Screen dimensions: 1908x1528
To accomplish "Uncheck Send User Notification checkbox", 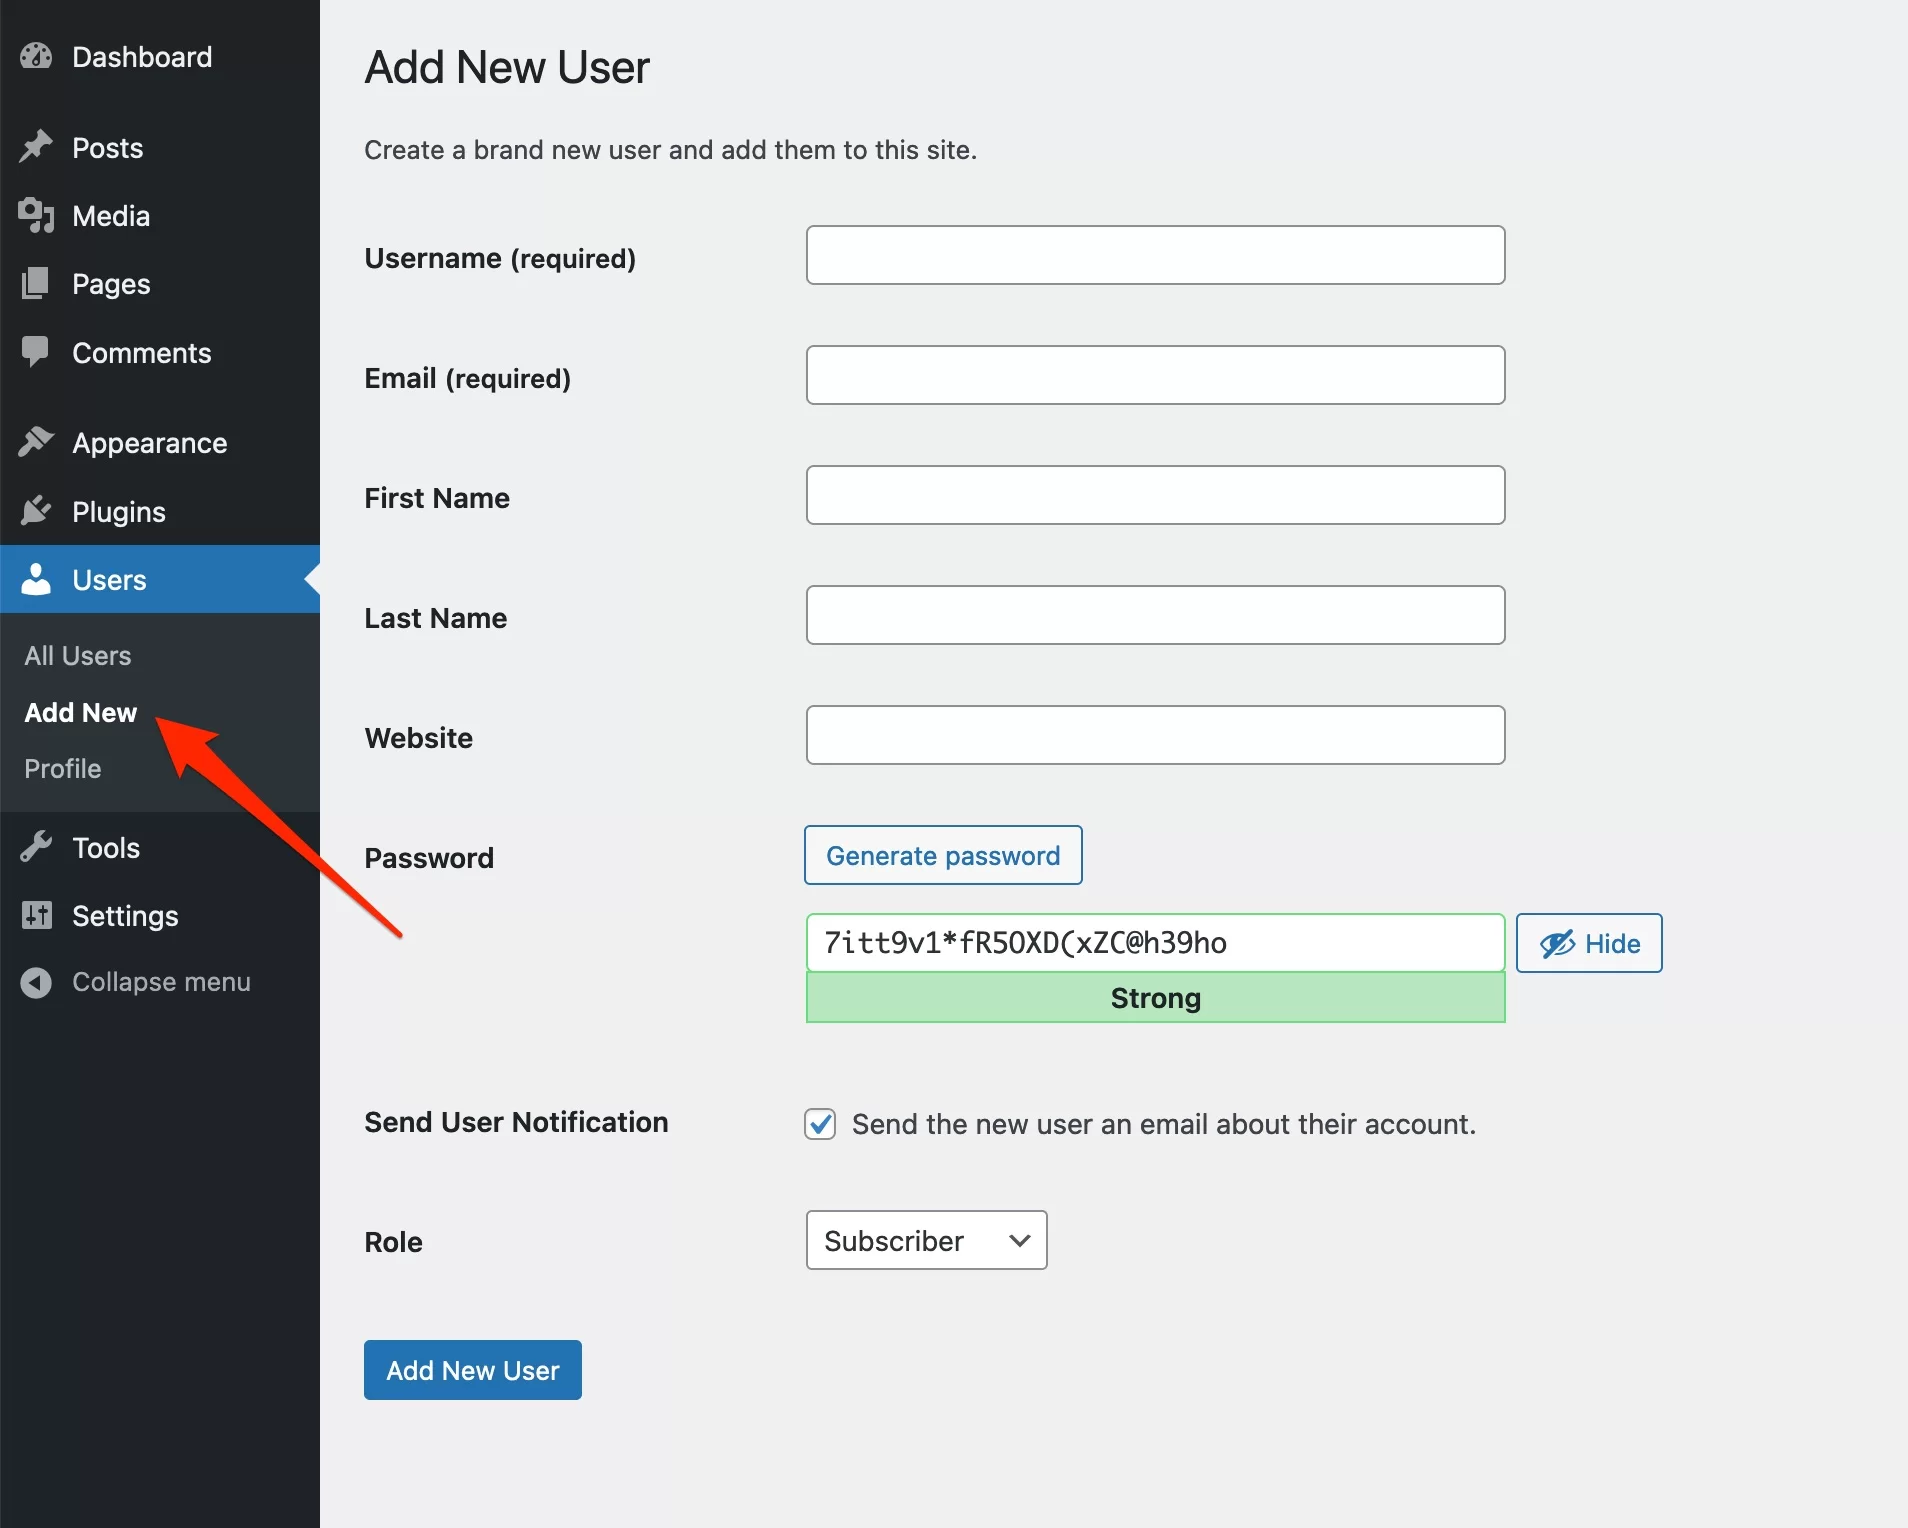I will click(820, 1124).
